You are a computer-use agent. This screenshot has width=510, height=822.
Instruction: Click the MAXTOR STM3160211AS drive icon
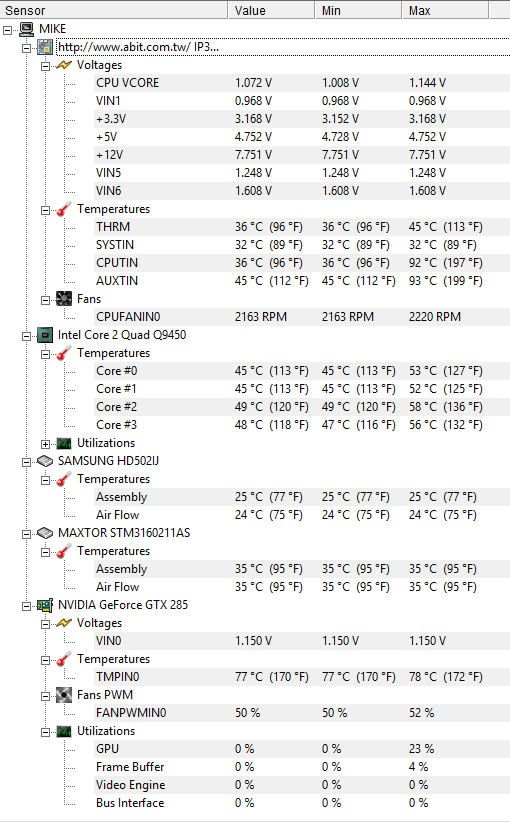point(45,533)
